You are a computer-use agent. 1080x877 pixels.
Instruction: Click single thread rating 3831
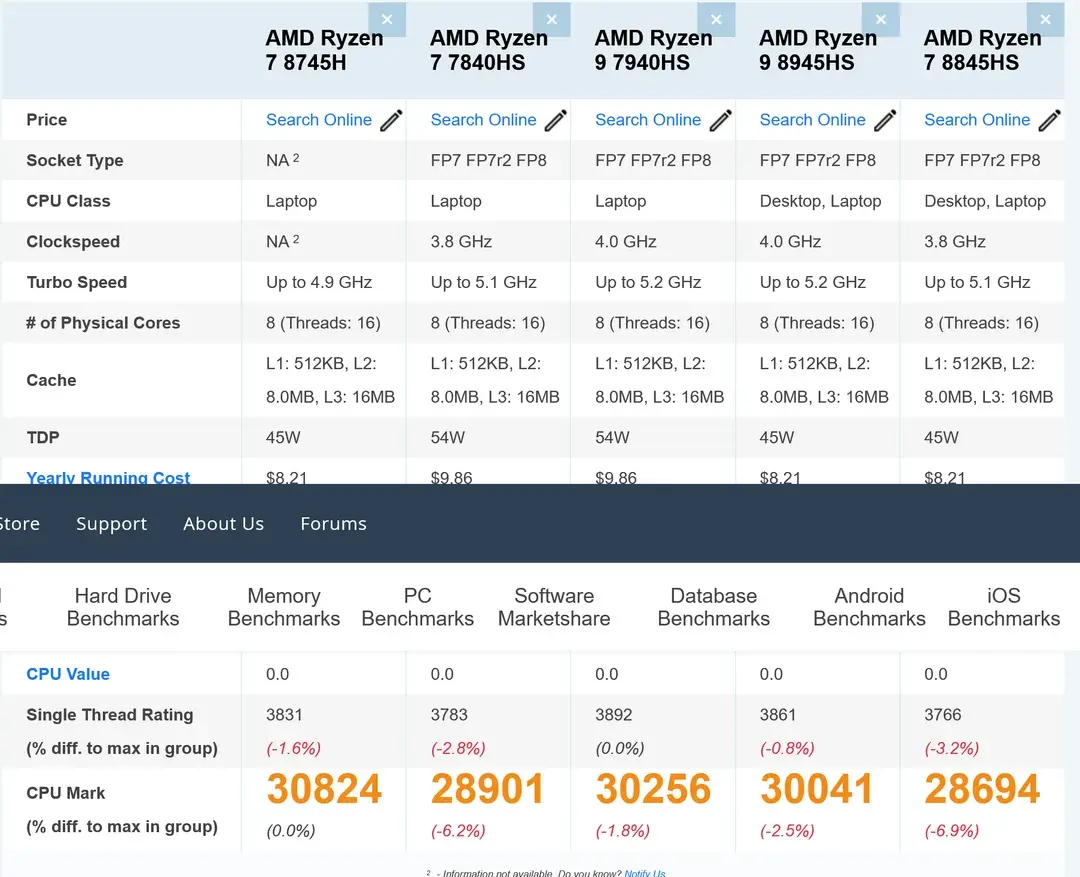[284, 714]
